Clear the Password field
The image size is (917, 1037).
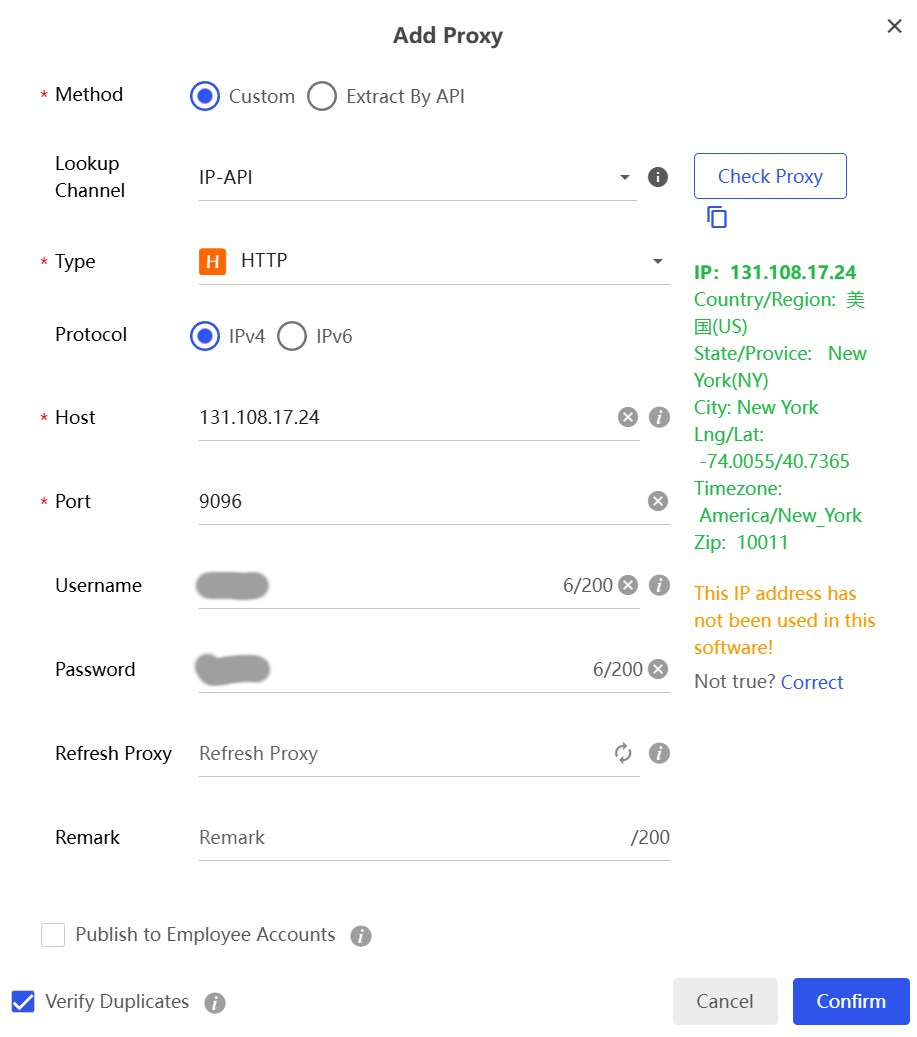click(657, 669)
